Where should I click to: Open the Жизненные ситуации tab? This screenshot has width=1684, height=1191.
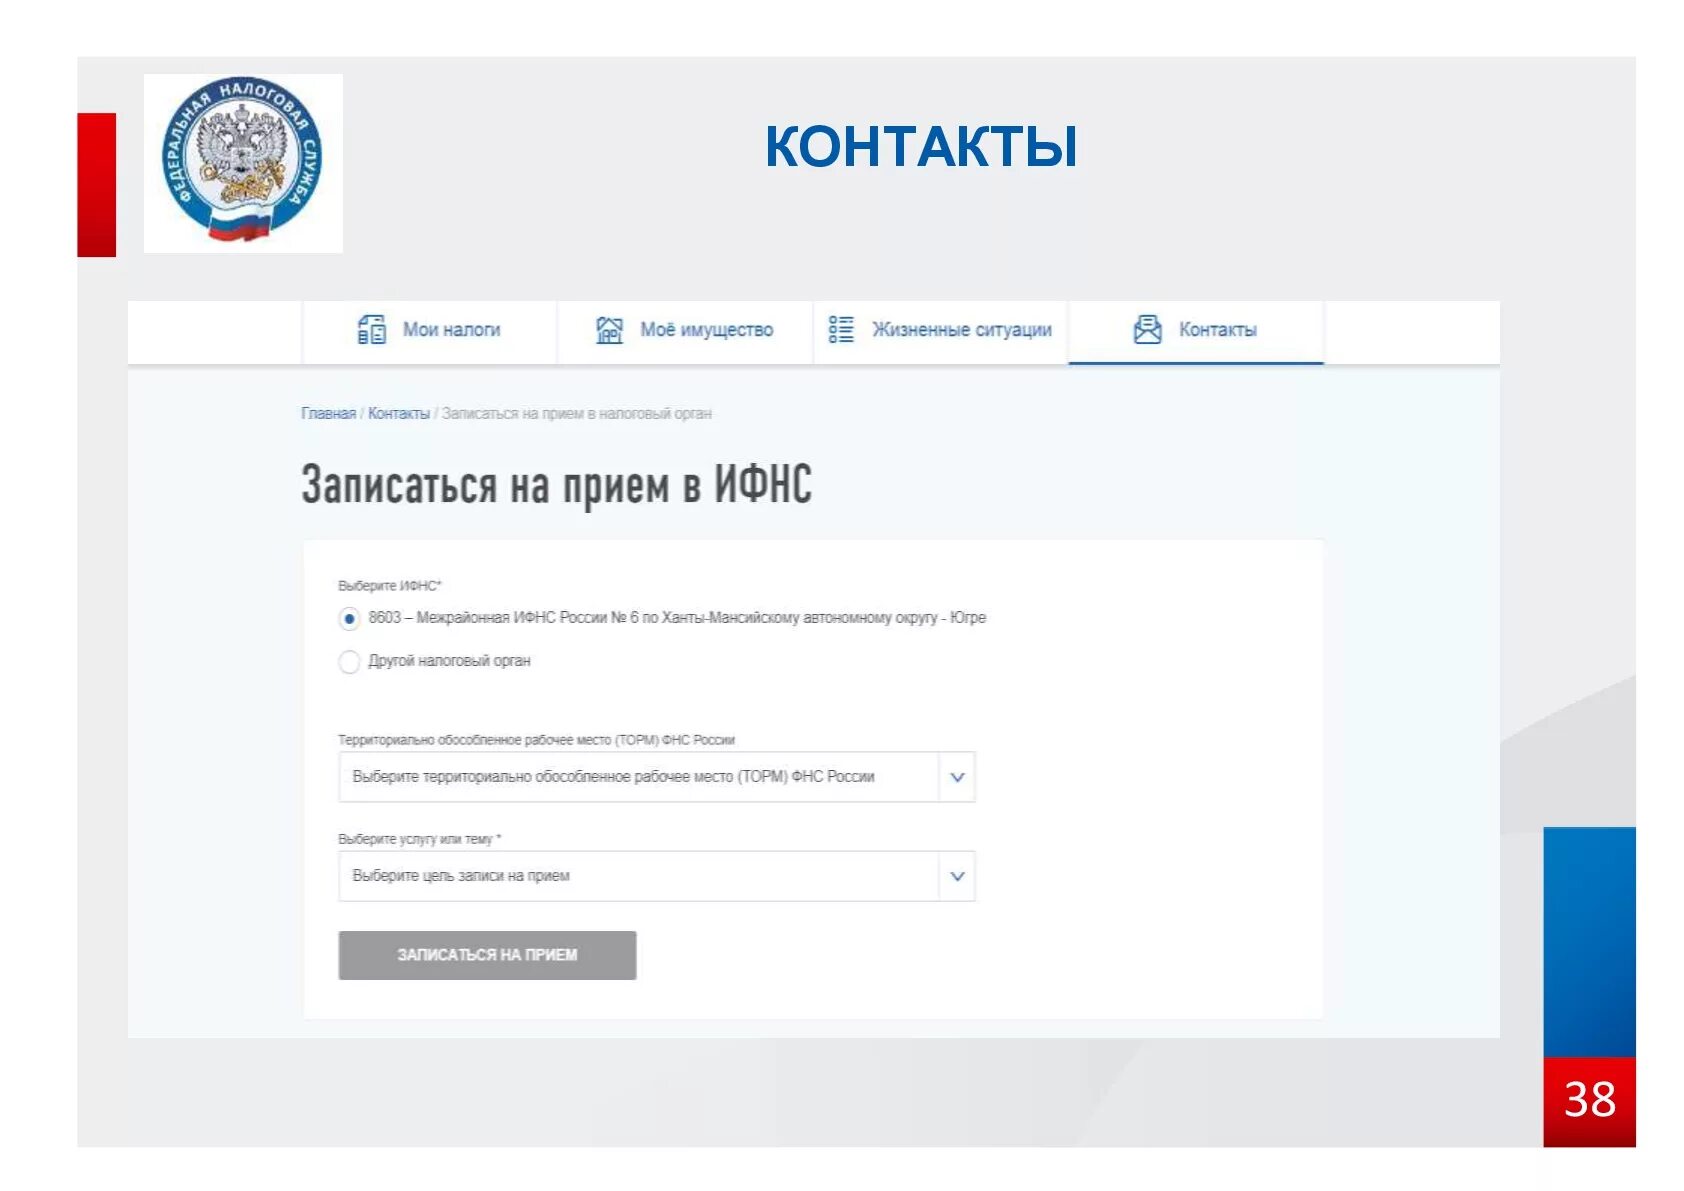[941, 331]
